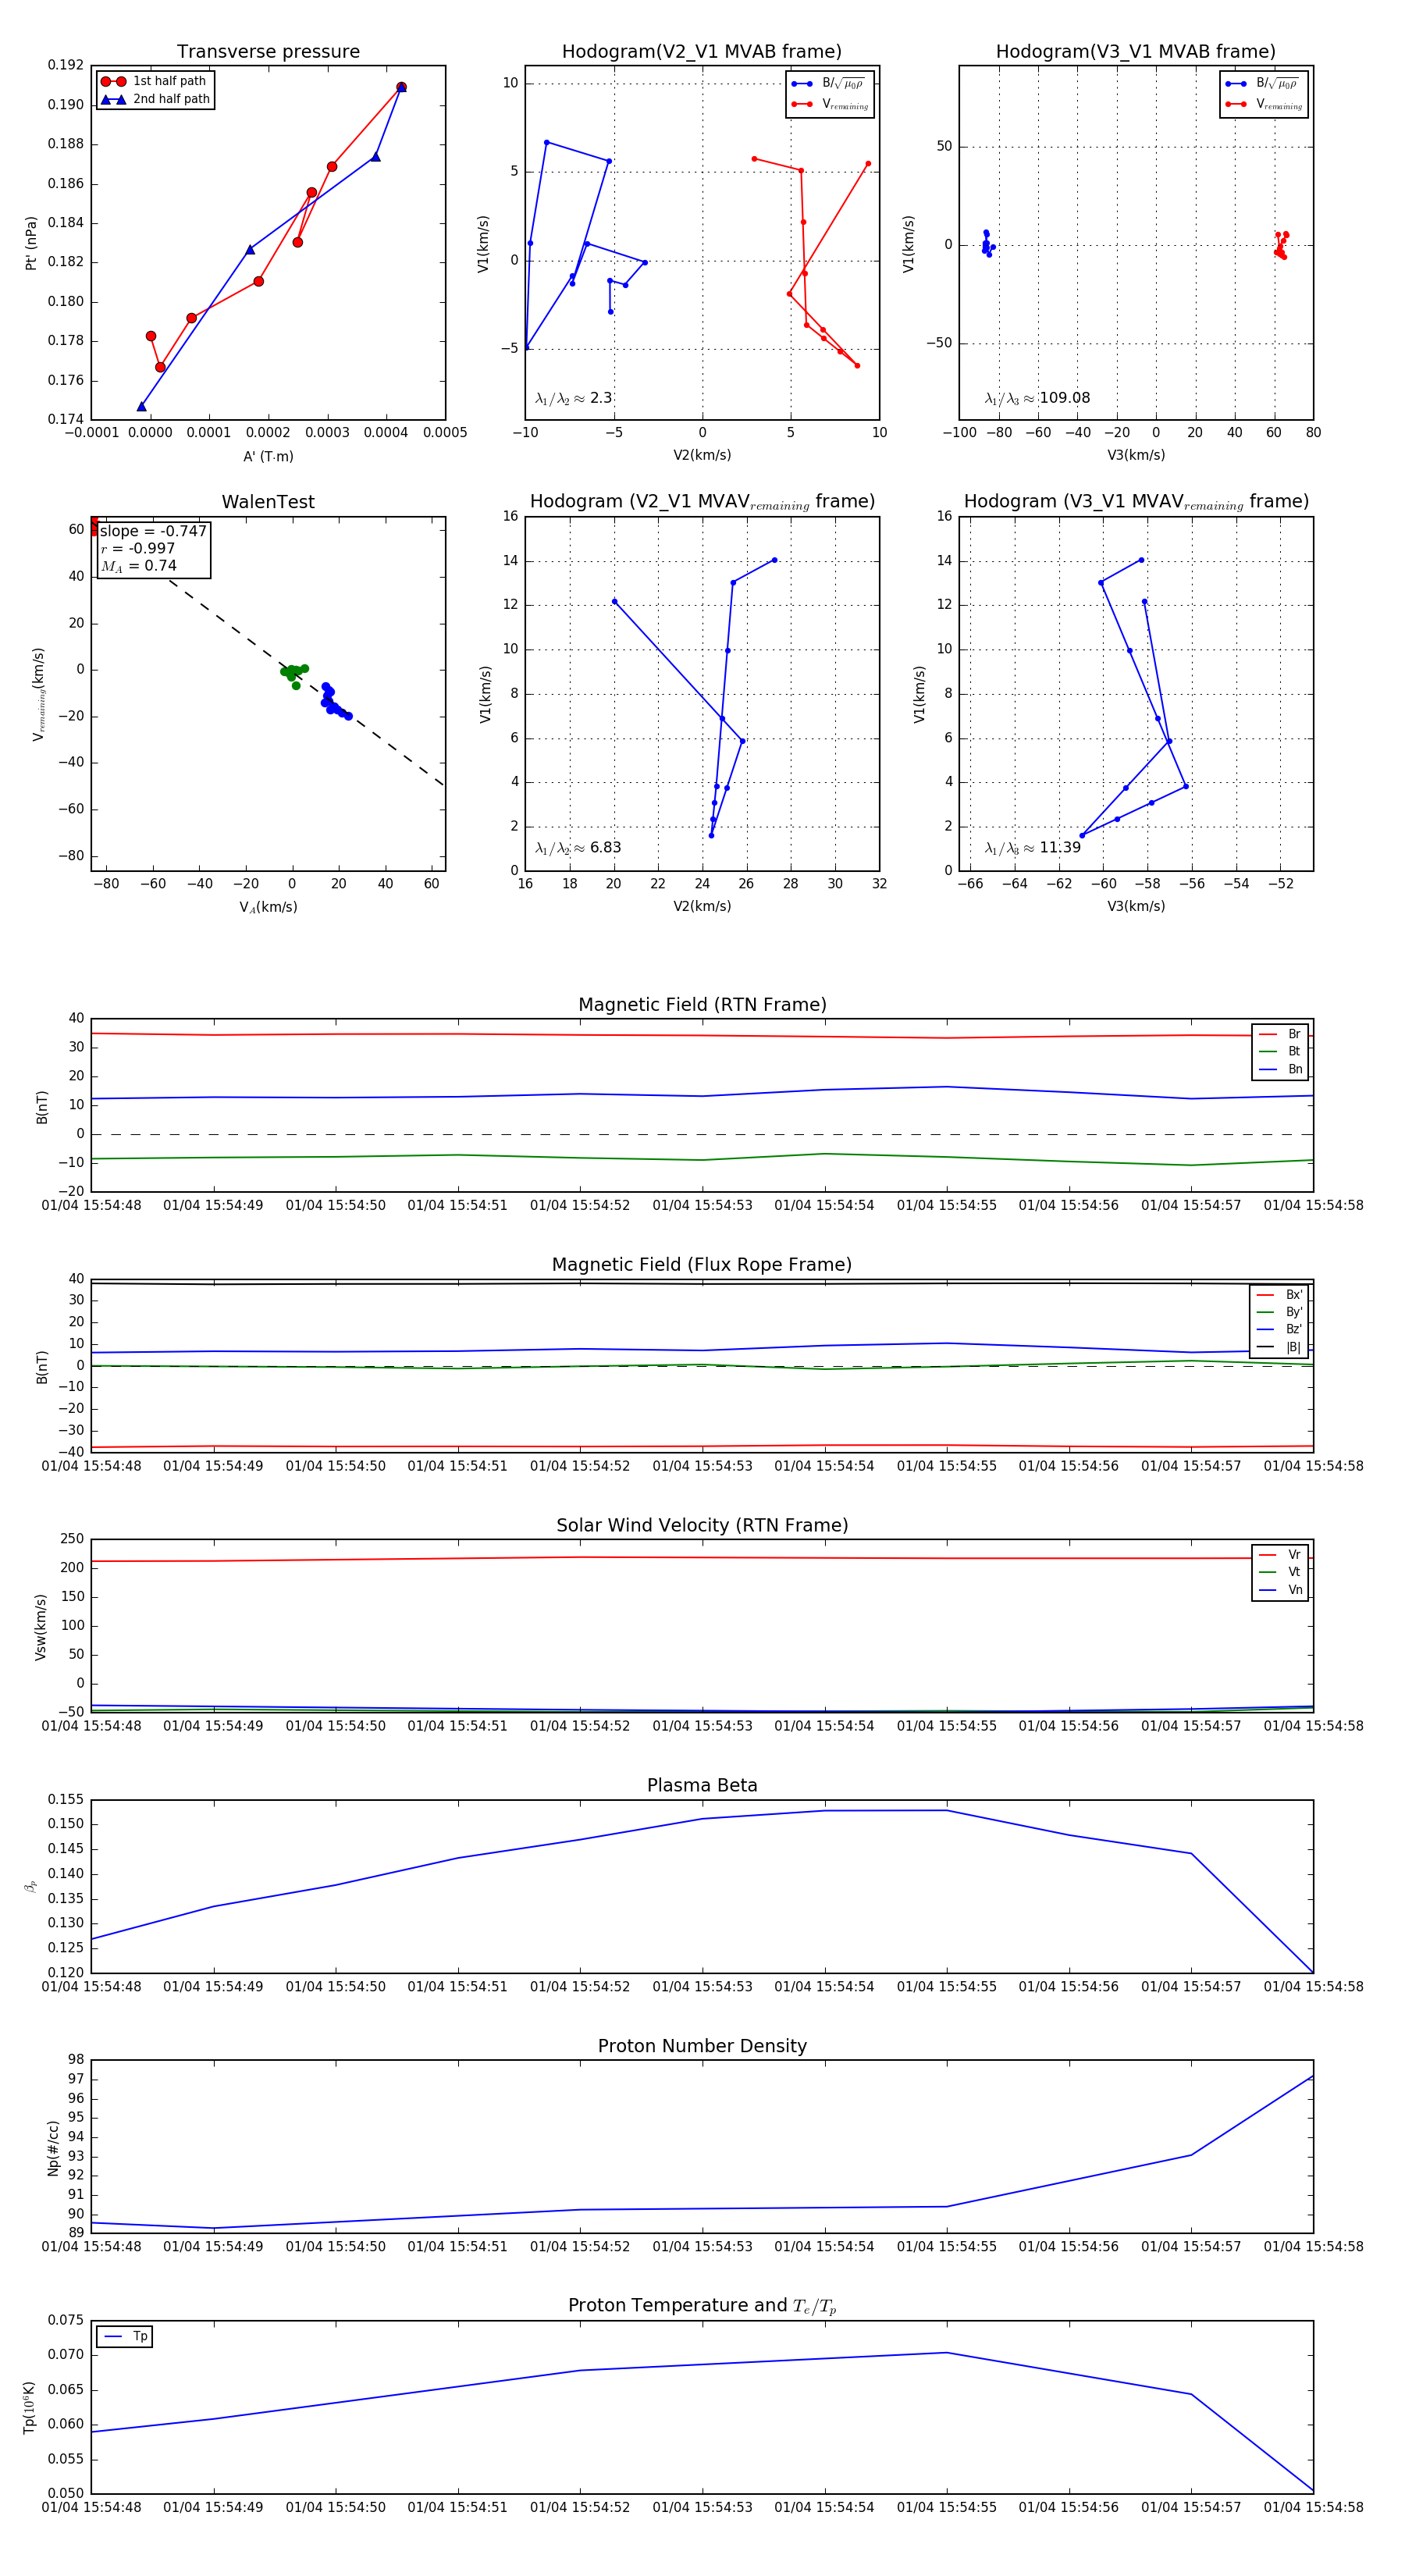Click the blue point cluster in the WalenTest plot

pos(332,702)
